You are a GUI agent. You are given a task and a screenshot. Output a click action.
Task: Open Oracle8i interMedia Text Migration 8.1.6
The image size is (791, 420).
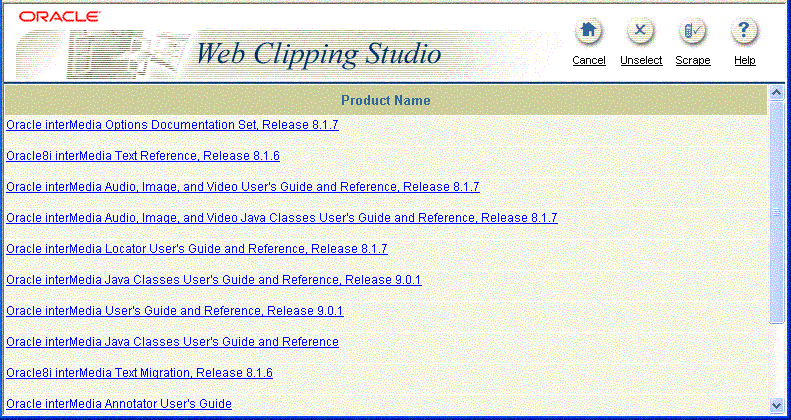coord(139,373)
